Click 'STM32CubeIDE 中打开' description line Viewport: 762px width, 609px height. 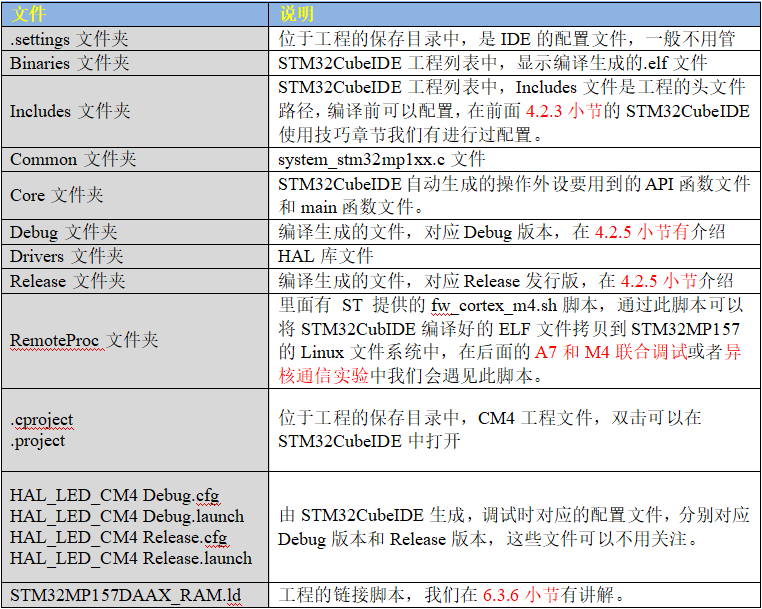coord(369,441)
